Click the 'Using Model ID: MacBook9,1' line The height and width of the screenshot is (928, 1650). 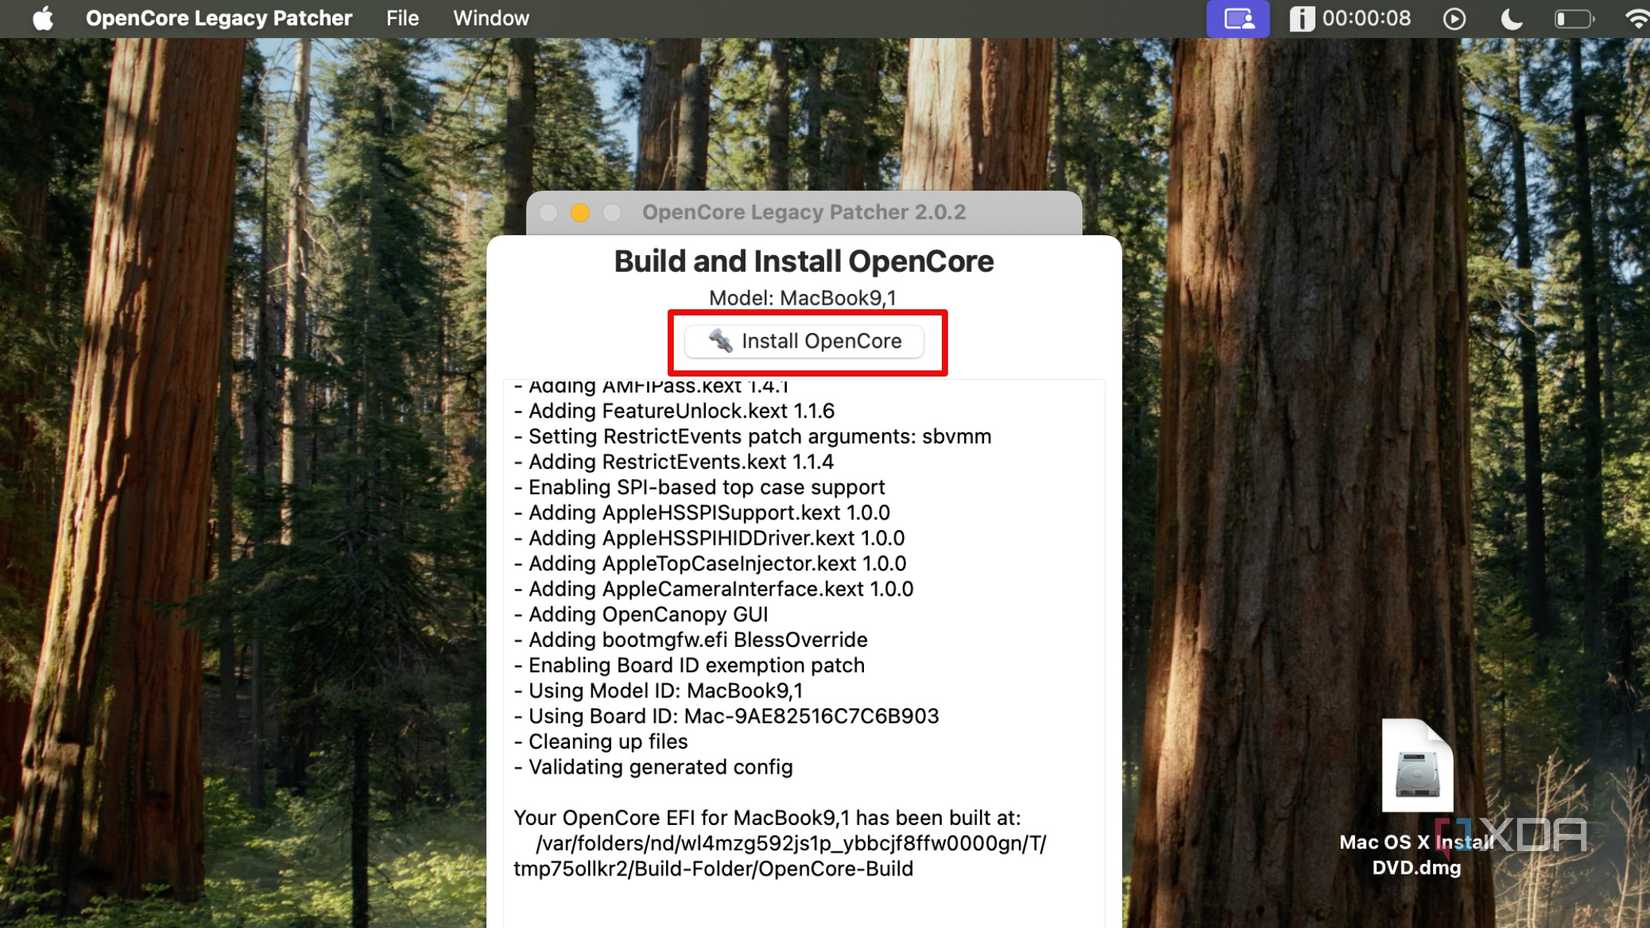pyautogui.click(x=658, y=691)
